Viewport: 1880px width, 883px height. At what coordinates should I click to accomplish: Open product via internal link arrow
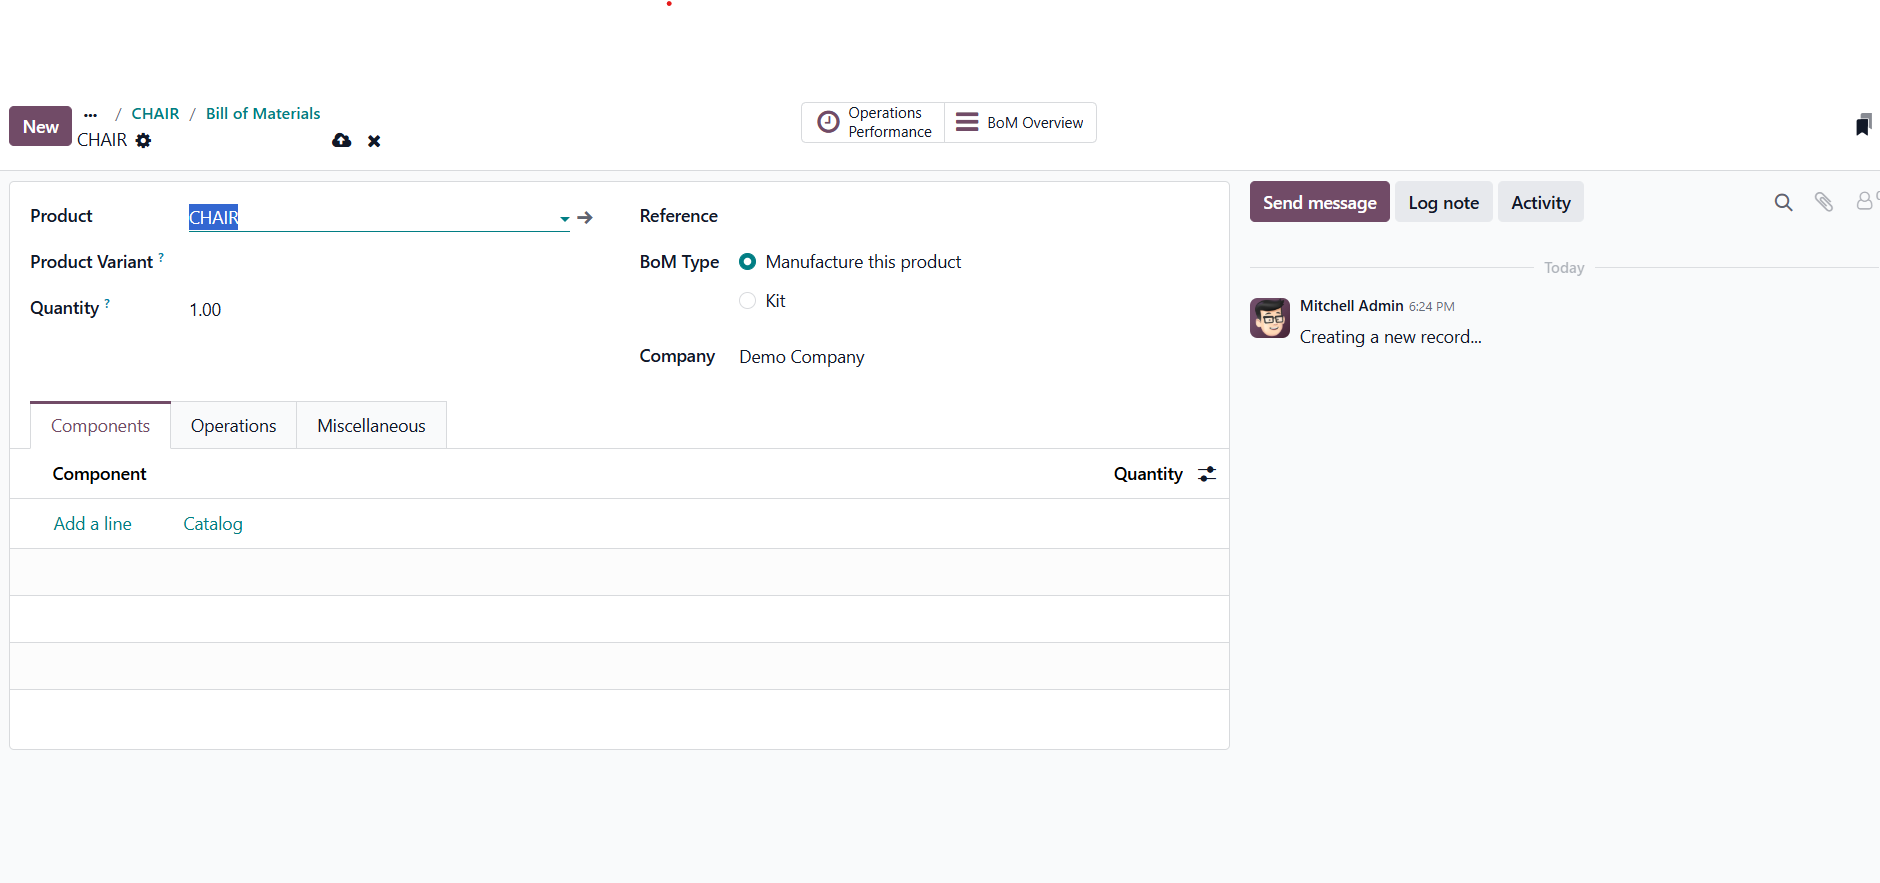coord(586,218)
